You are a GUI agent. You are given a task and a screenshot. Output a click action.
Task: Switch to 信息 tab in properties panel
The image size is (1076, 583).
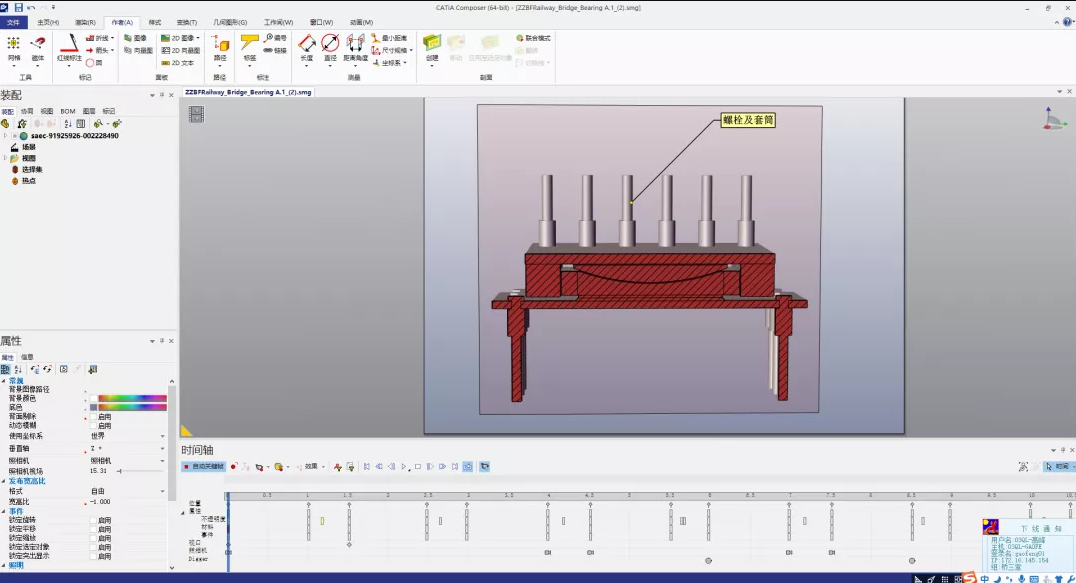tap(27, 357)
